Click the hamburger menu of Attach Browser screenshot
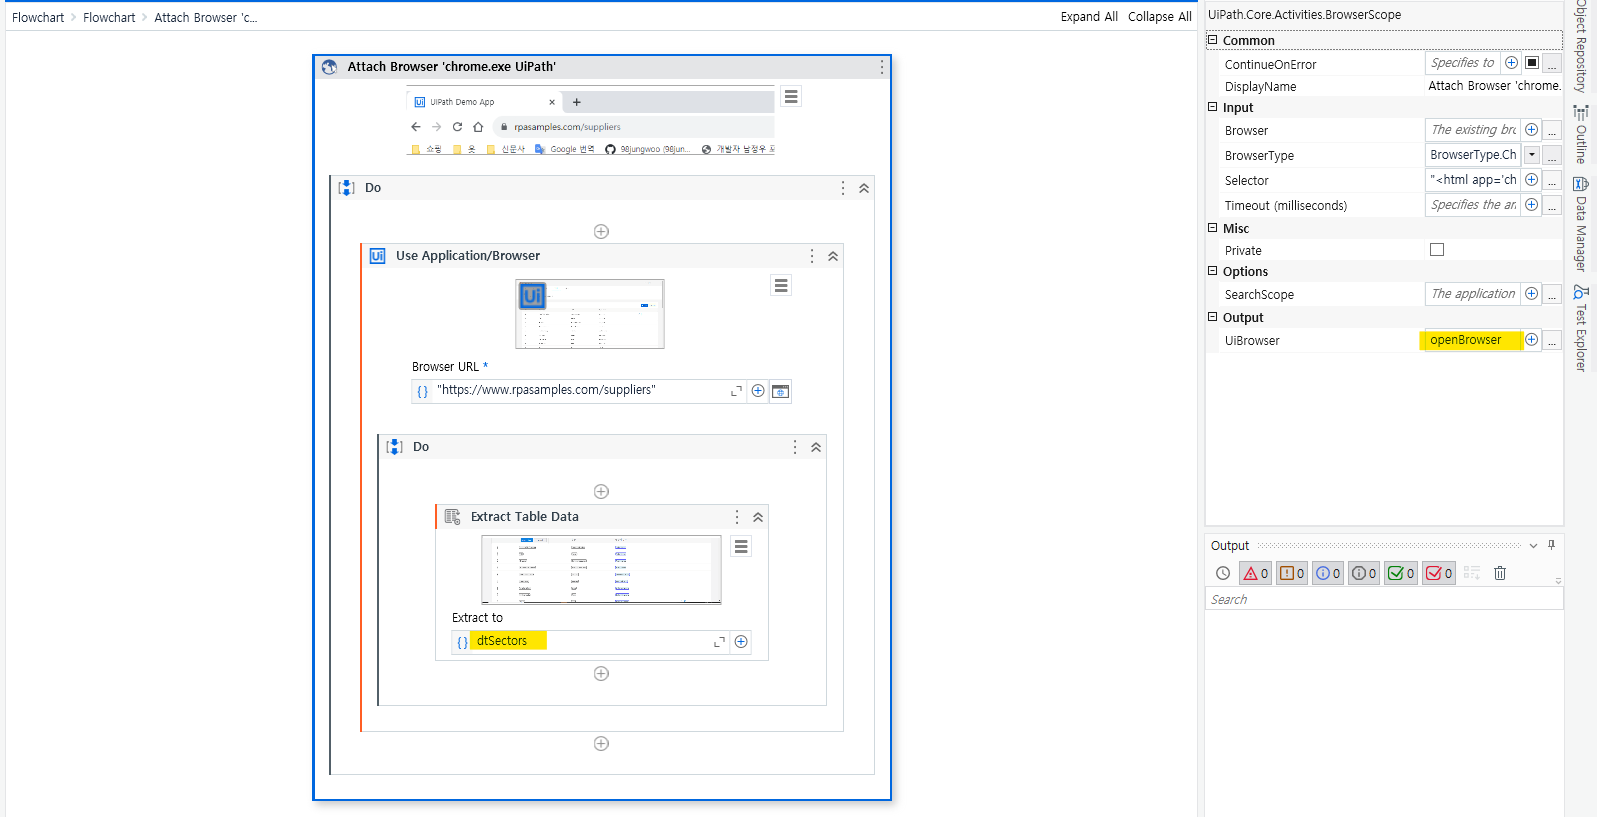Image resolution: width=1597 pixels, height=817 pixels. point(791,97)
